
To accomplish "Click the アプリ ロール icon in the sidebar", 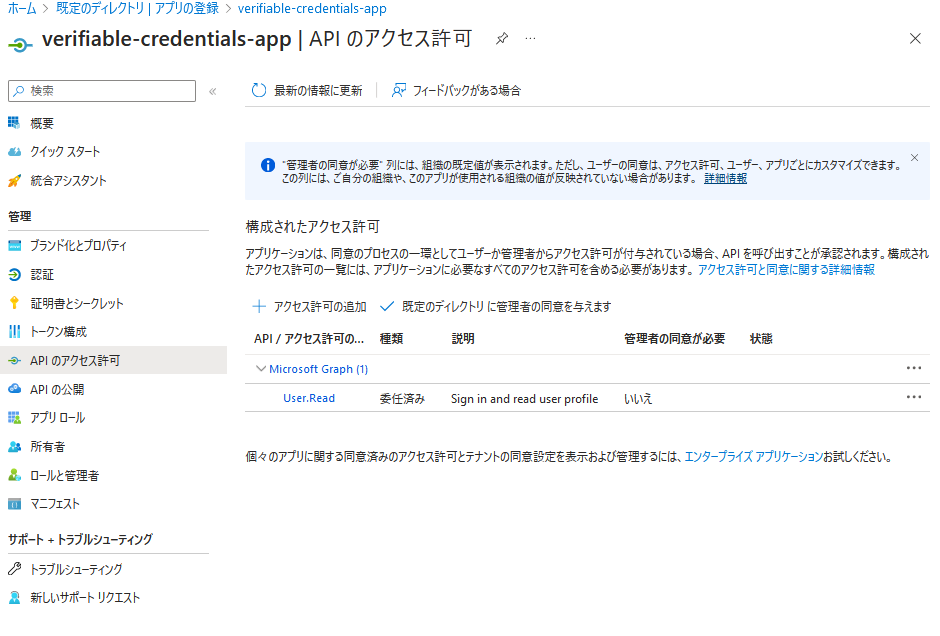I will point(14,417).
